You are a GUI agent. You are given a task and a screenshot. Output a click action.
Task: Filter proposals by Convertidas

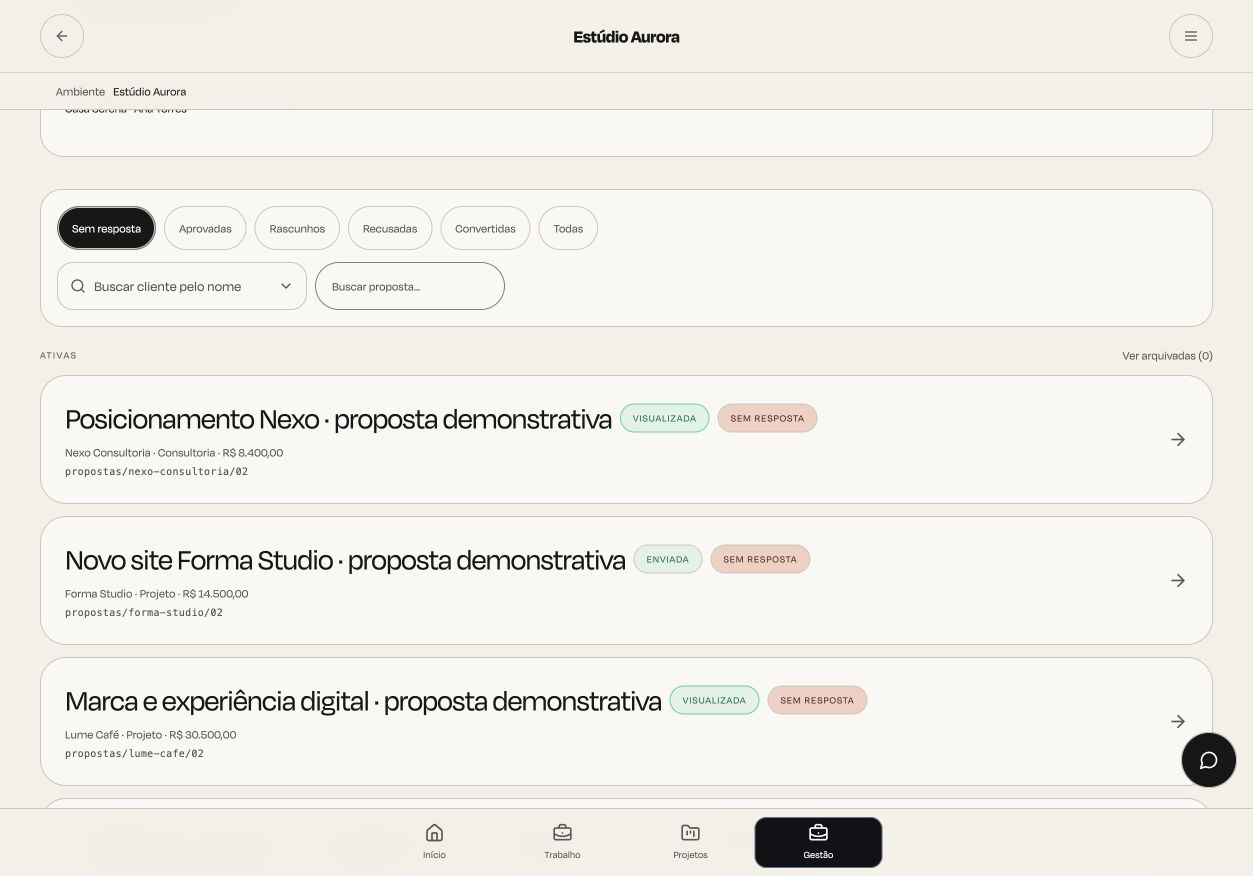click(x=485, y=228)
